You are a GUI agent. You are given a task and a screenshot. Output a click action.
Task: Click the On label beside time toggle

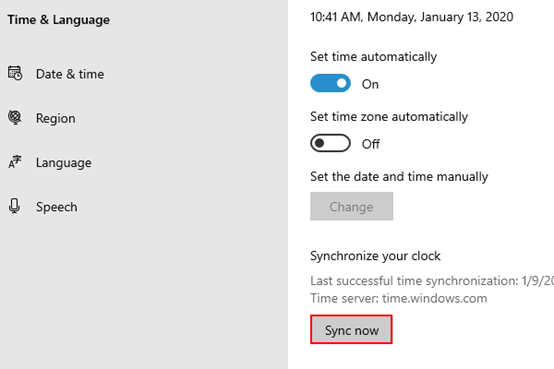tap(370, 84)
